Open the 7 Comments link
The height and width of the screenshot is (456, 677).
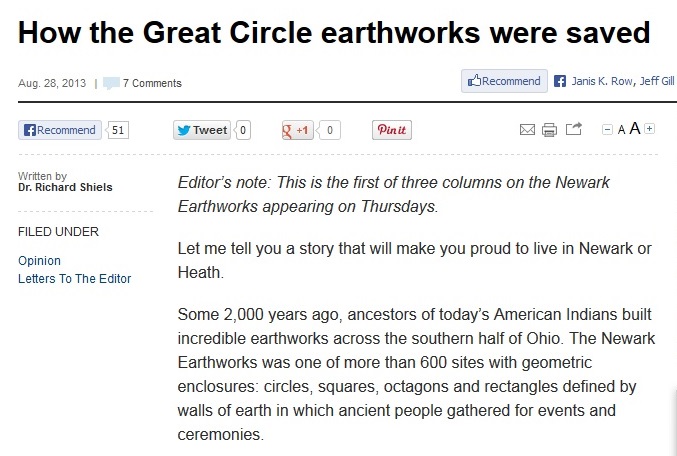coord(152,83)
